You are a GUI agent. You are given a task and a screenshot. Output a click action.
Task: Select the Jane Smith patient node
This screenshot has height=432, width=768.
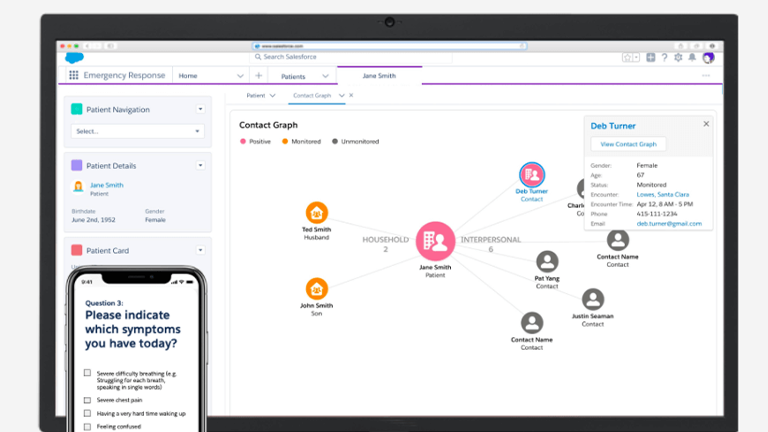point(435,241)
